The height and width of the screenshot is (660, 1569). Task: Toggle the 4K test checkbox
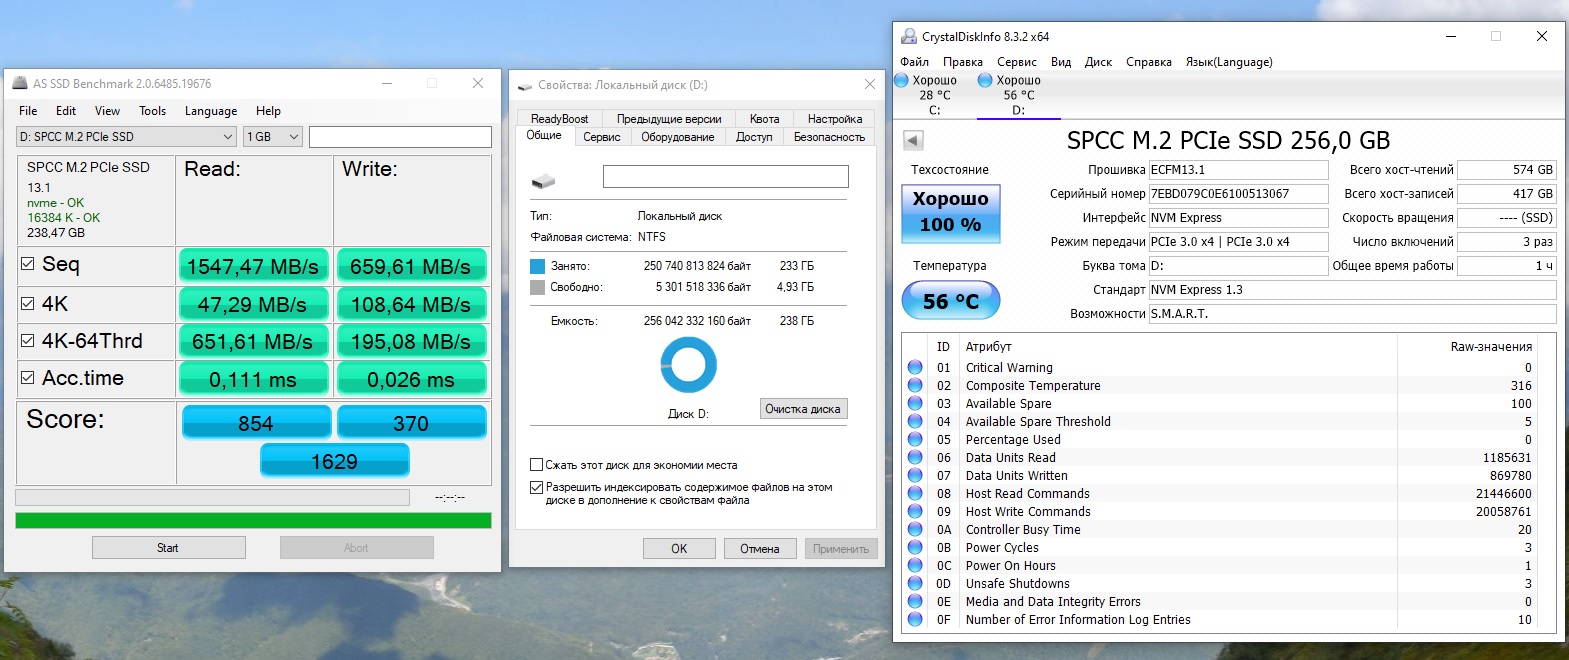point(28,303)
